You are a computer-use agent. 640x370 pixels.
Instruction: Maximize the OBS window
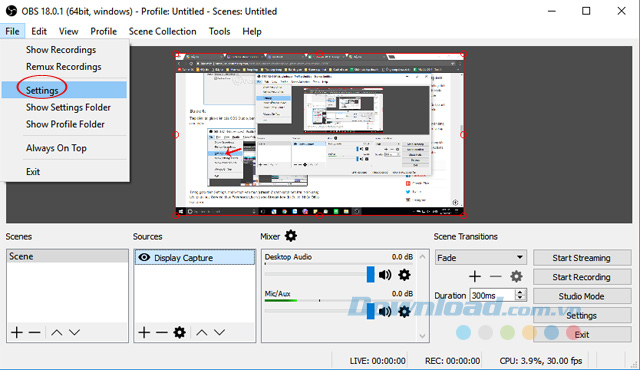click(x=586, y=11)
